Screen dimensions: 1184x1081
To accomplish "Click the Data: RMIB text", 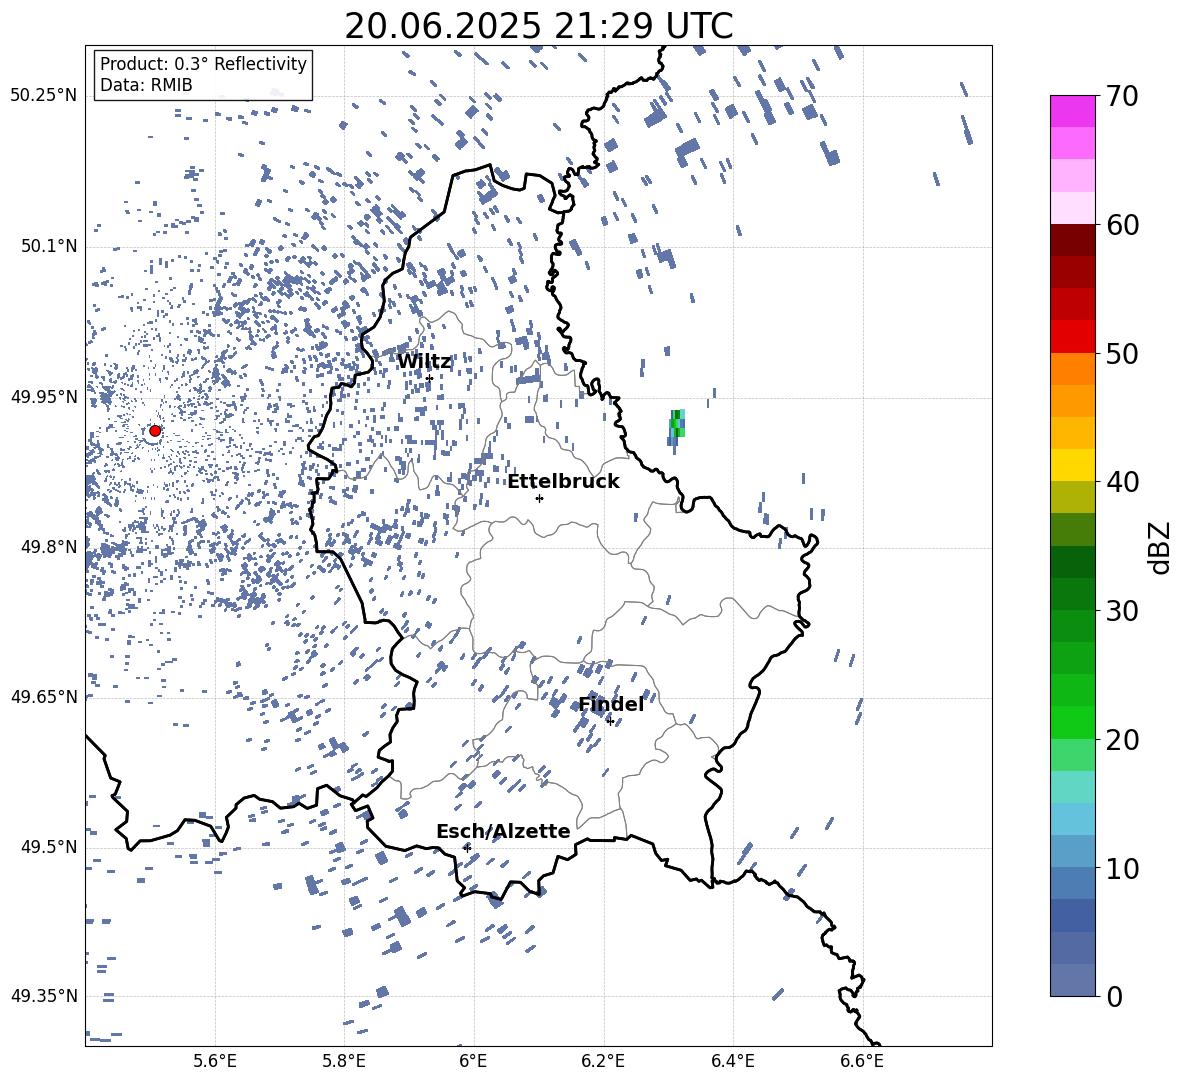I will tap(146, 85).
